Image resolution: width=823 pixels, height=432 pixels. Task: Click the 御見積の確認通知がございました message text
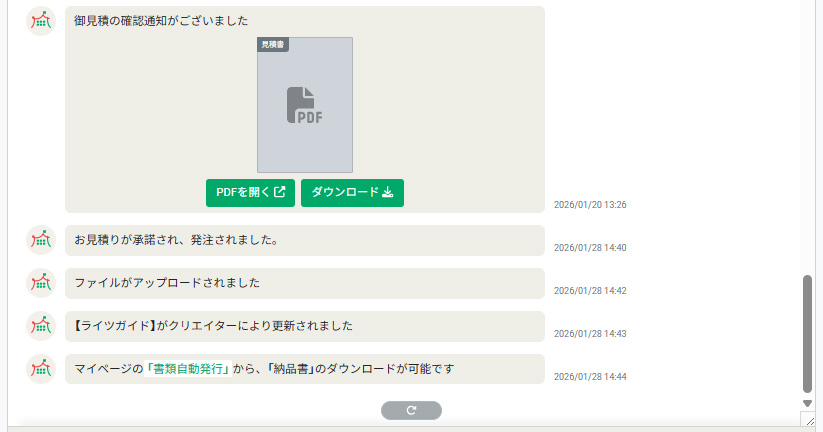point(161,21)
